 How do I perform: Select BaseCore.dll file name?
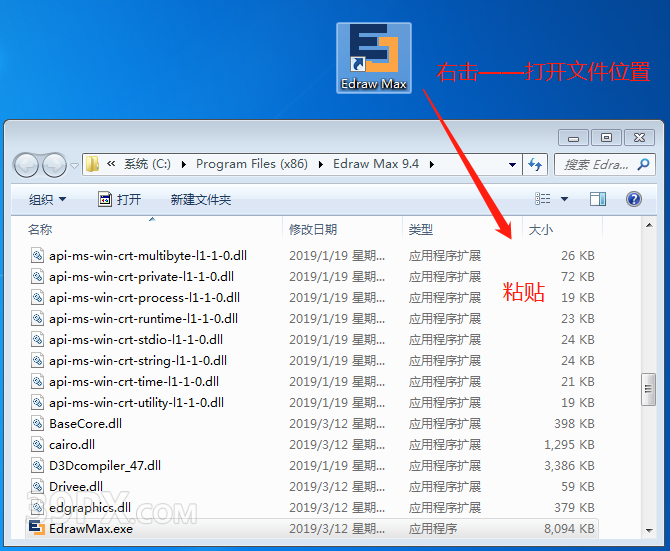(85, 424)
